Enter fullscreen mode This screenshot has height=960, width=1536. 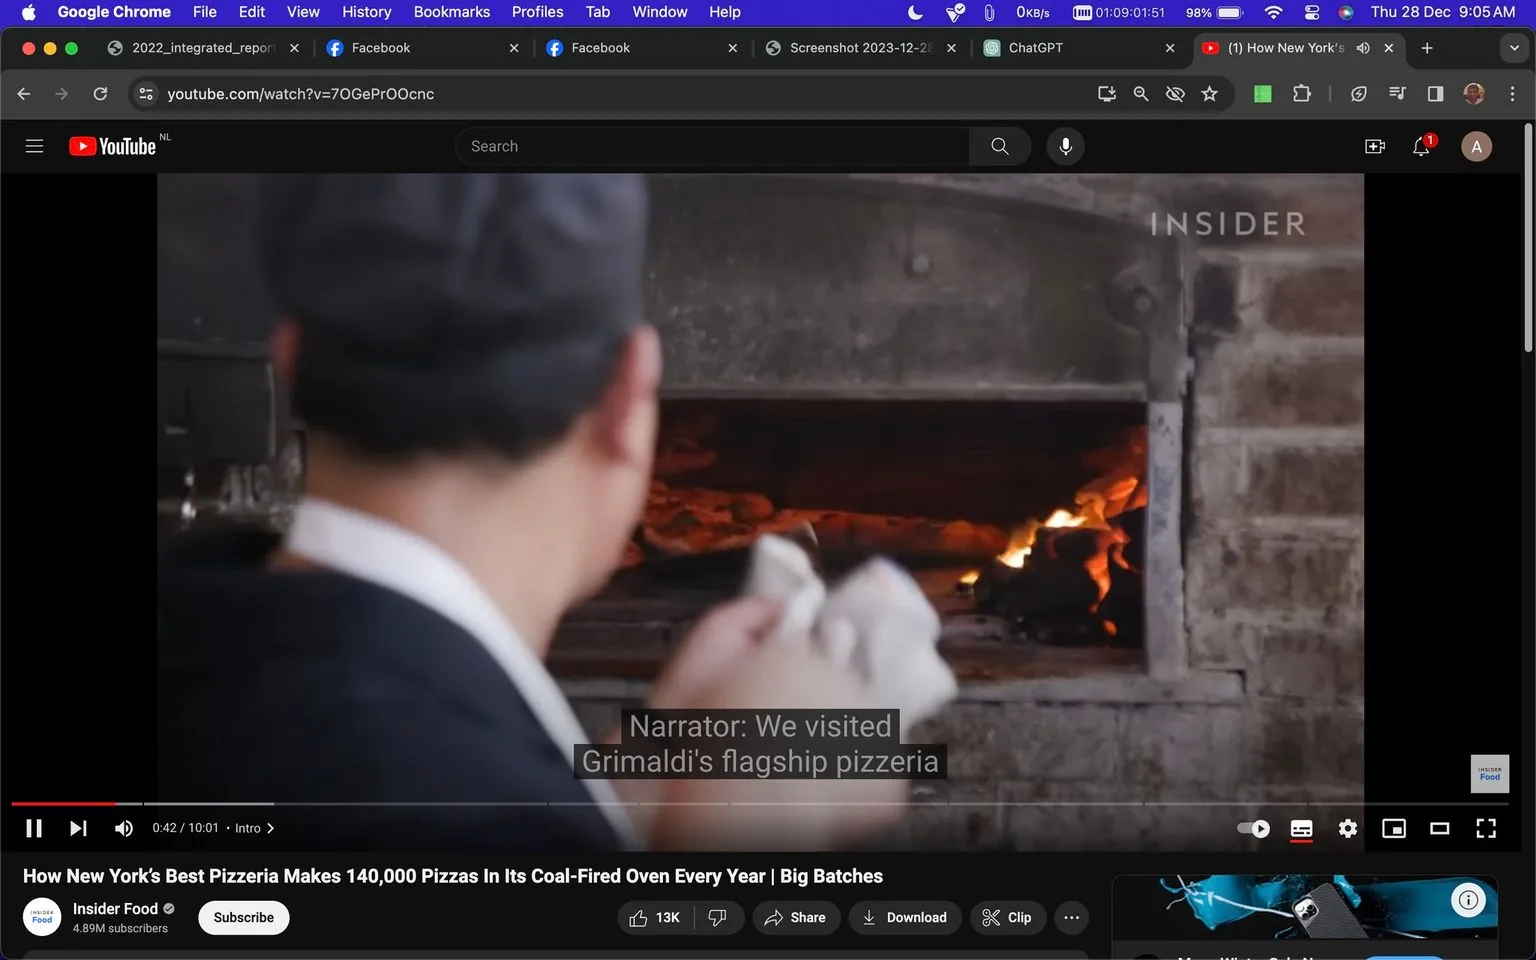tap(1486, 828)
